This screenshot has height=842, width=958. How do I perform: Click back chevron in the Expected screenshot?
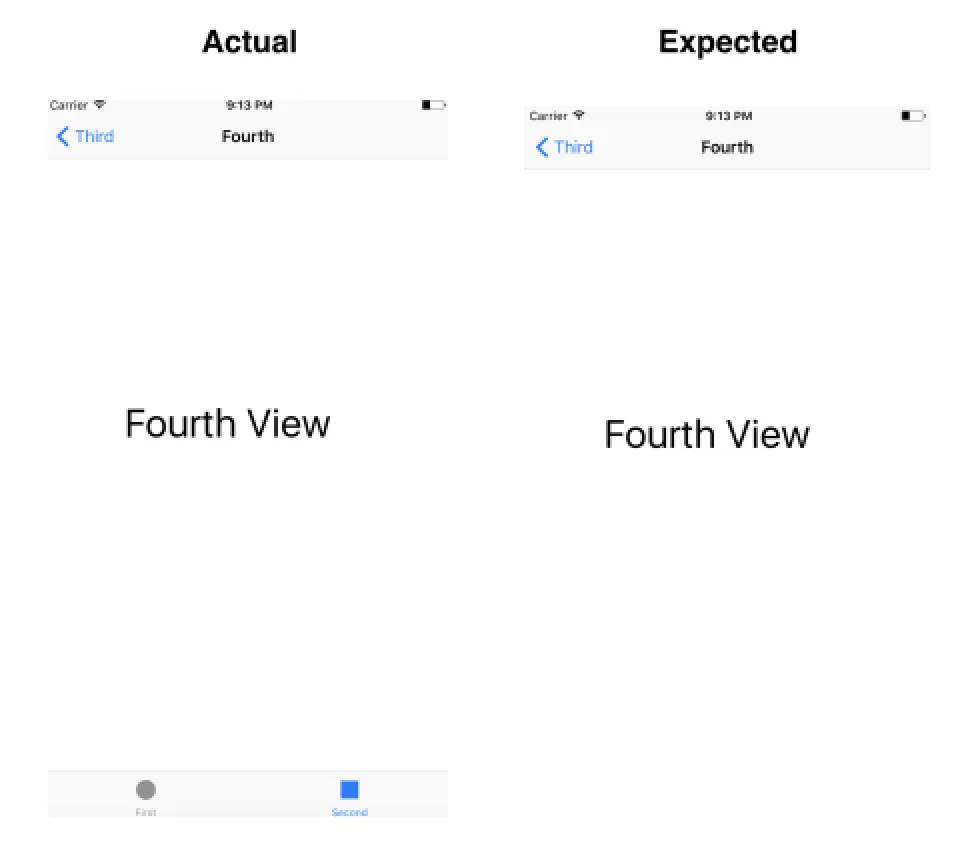point(542,147)
